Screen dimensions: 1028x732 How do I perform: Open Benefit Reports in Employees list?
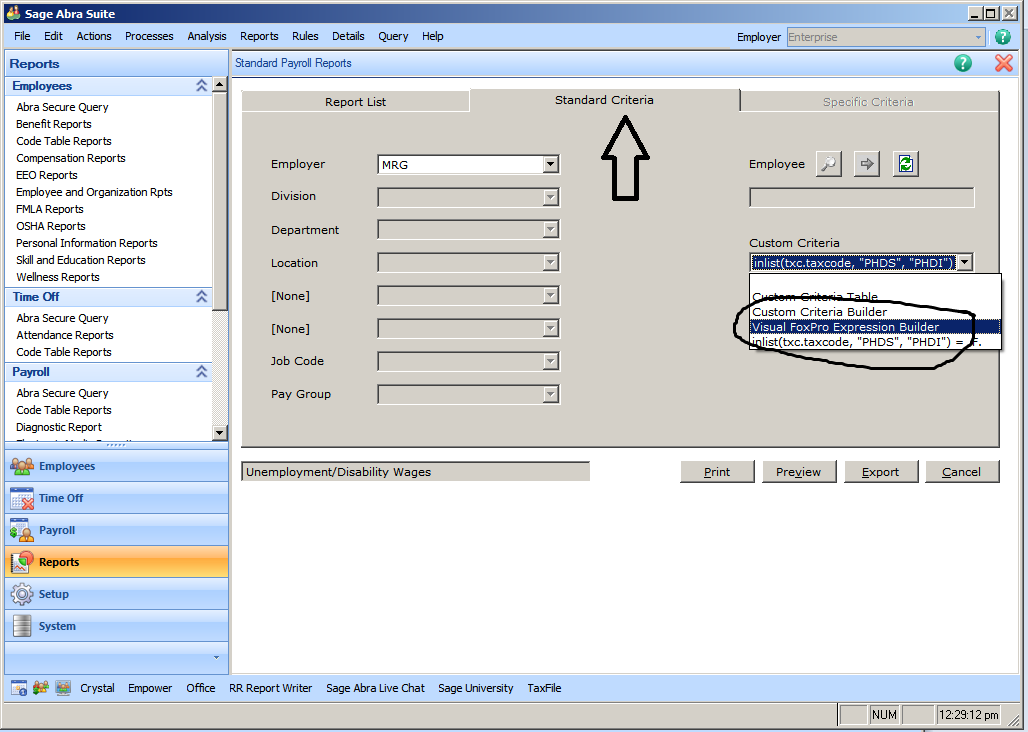click(54, 124)
